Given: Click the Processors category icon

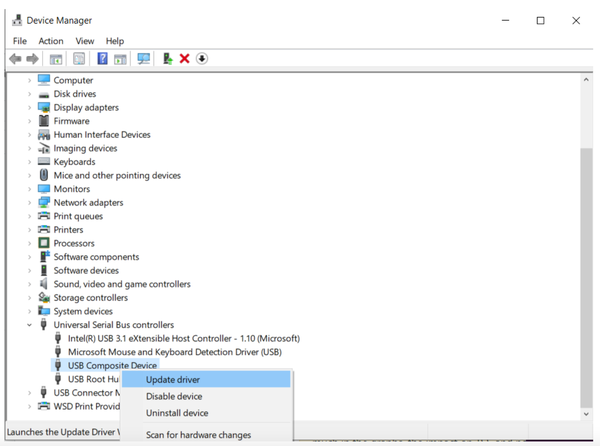Looking at the screenshot, I should (44, 243).
